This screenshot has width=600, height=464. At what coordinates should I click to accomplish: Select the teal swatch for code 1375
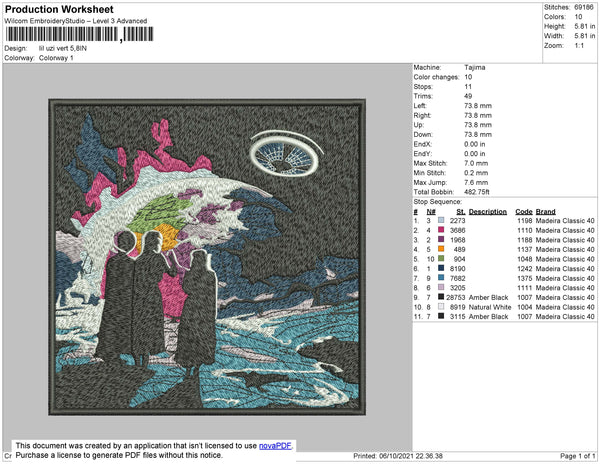click(441, 278)
